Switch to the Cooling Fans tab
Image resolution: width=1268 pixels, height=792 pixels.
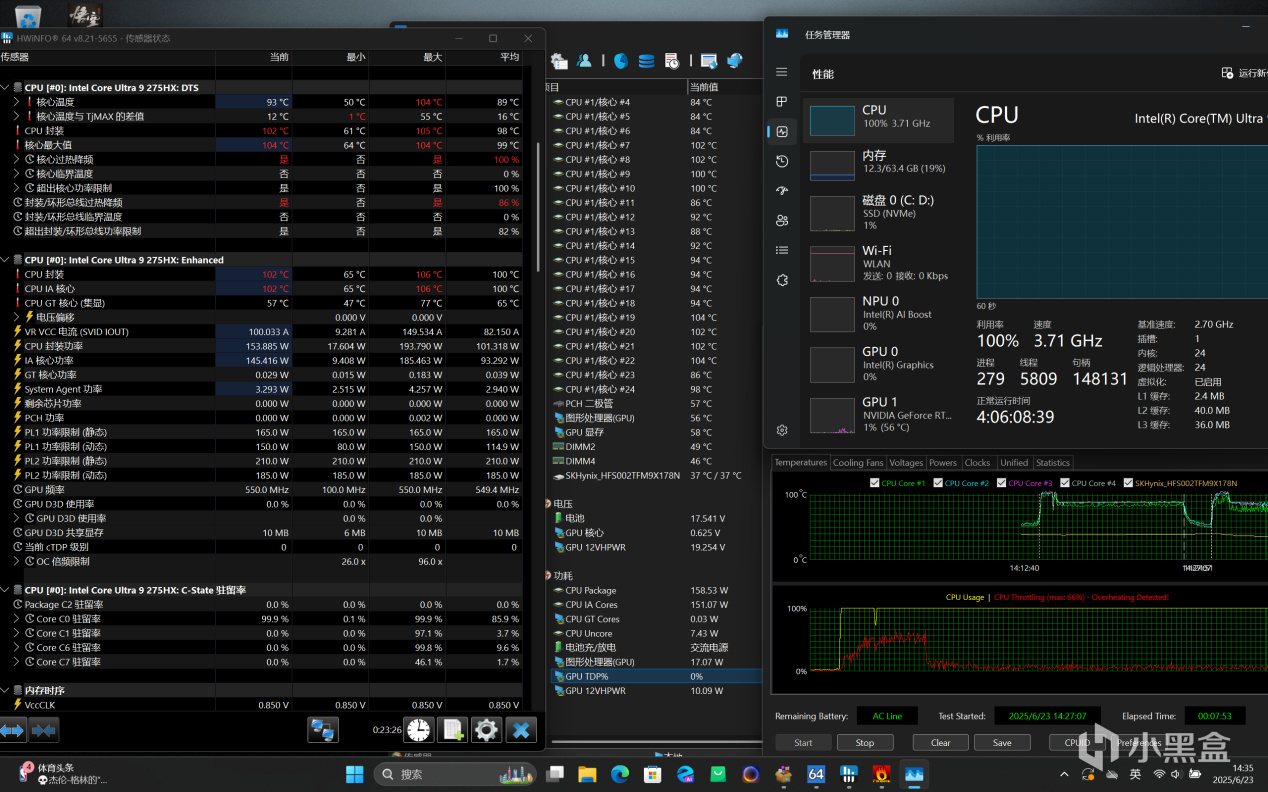point(858,463)
